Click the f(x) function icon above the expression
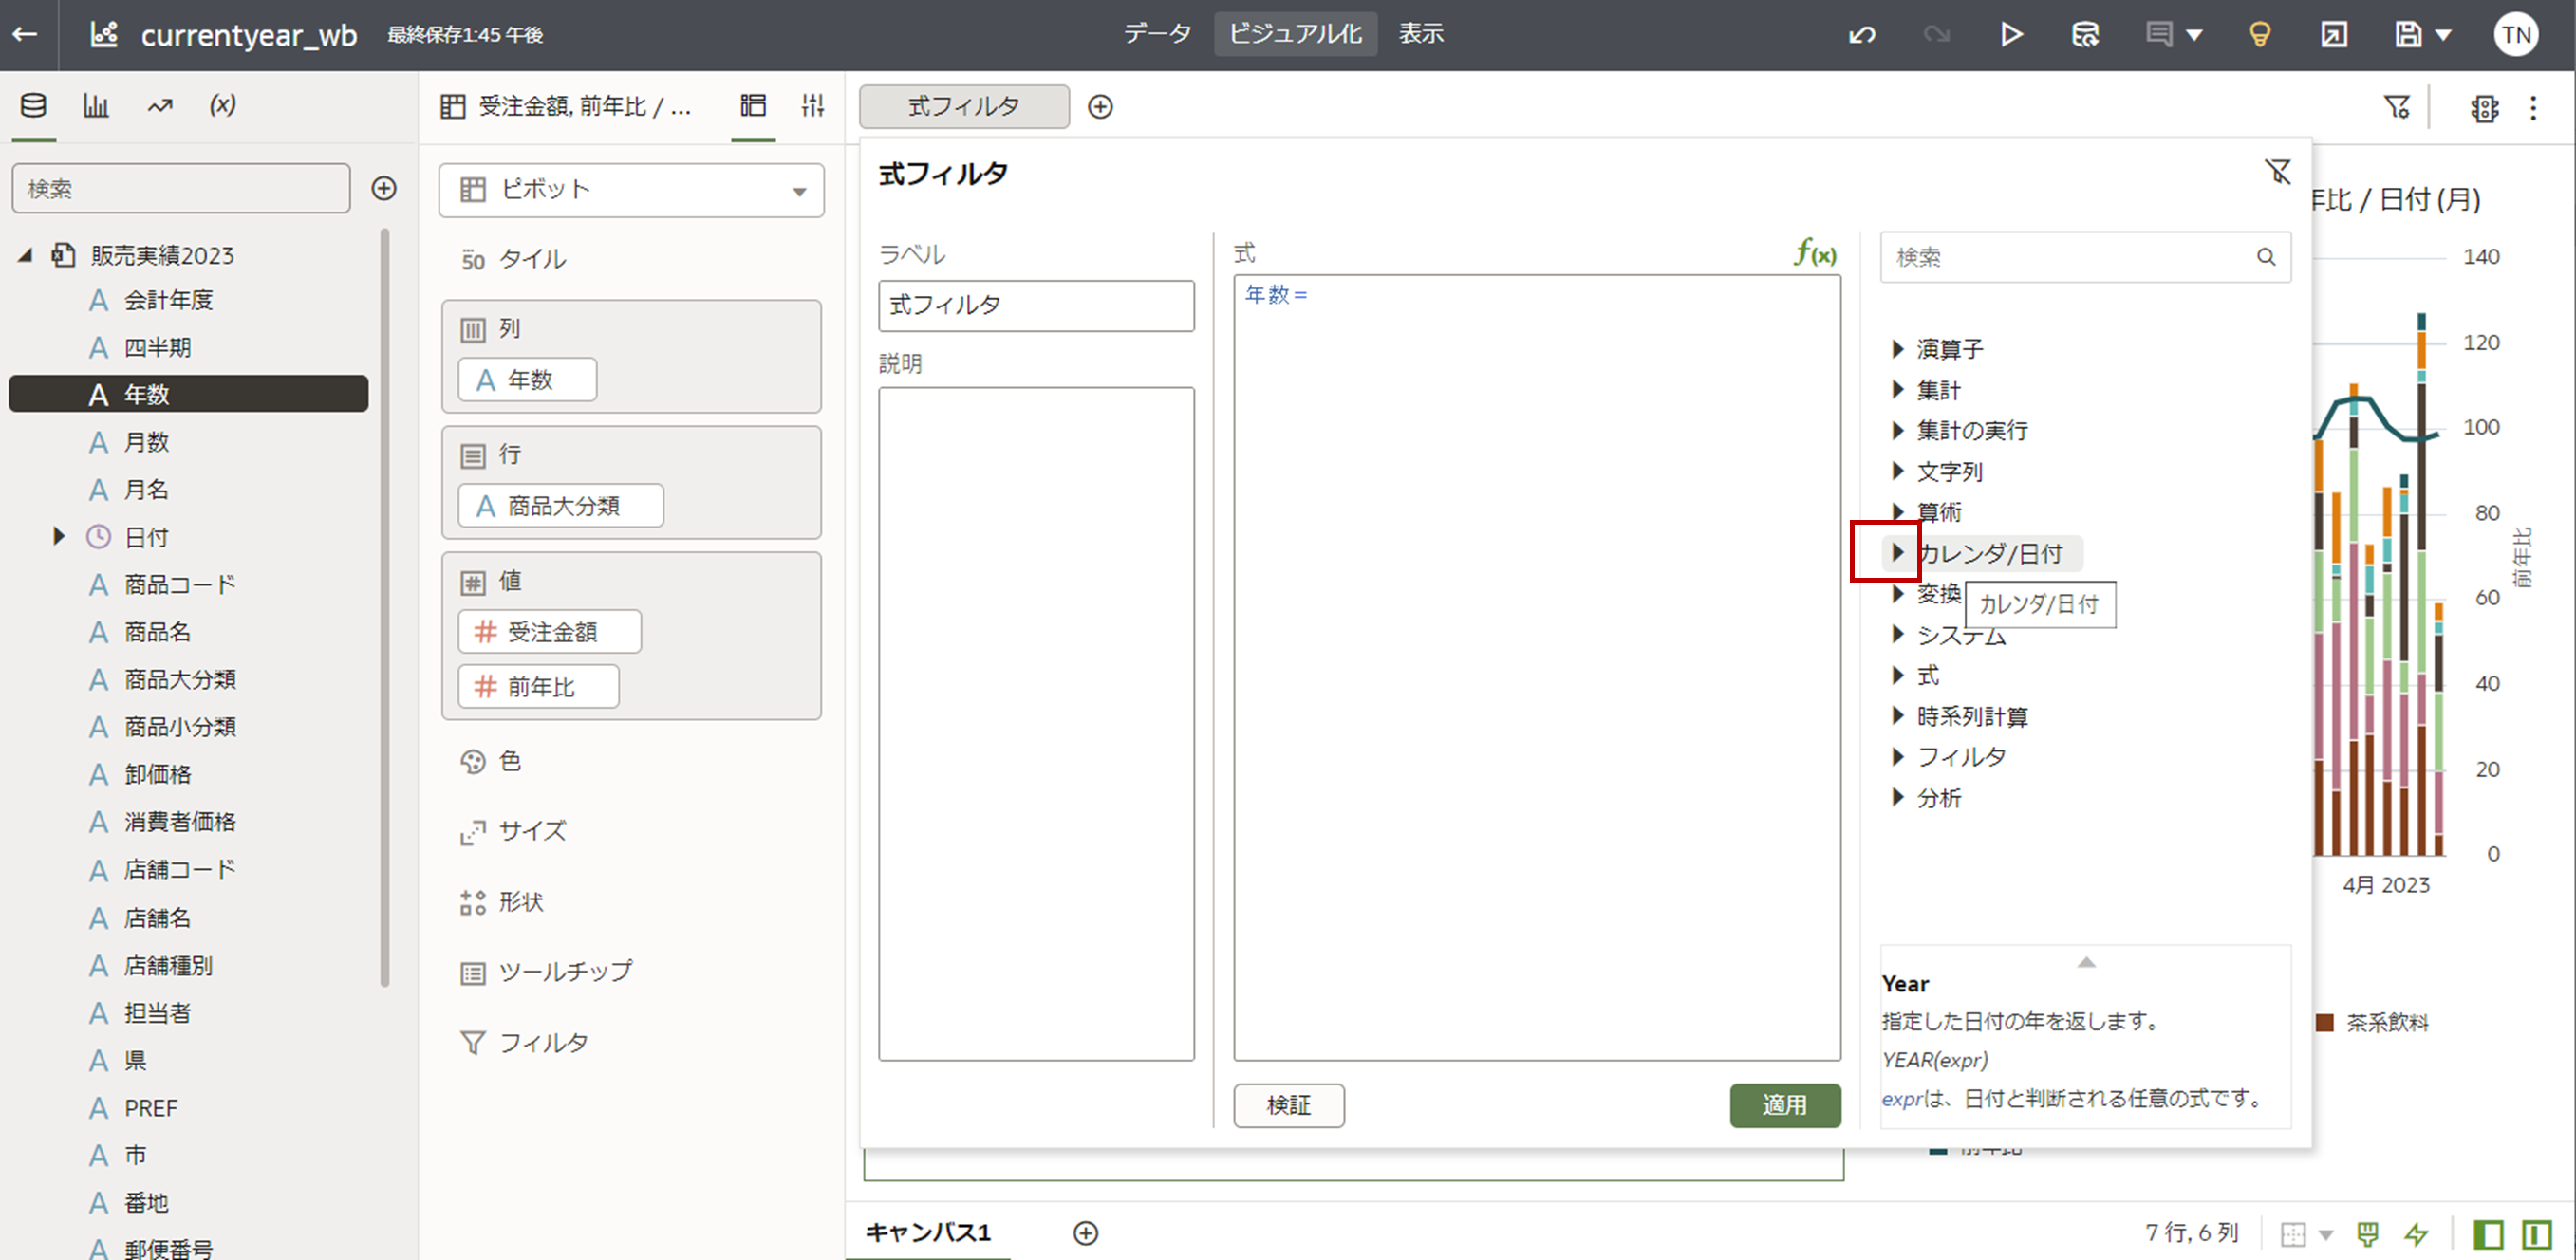The height and width of the screenshot is (1260, 2576). (x=1814, y=253)
